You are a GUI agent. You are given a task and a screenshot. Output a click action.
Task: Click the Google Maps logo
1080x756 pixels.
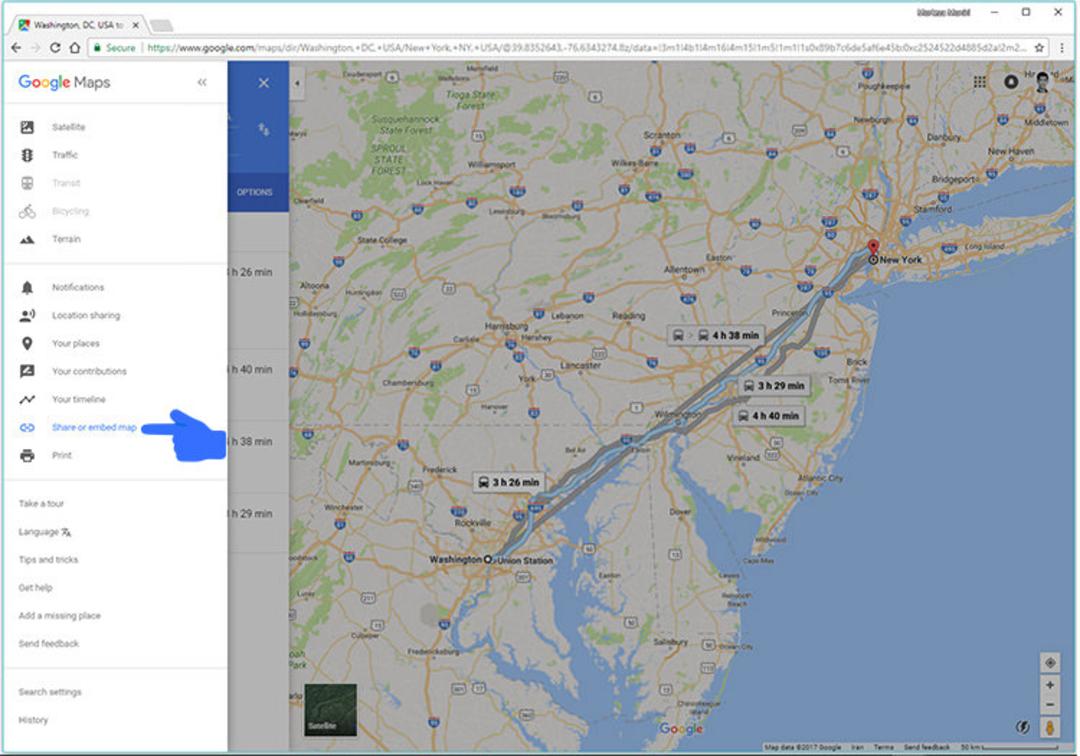click(64, 83)
